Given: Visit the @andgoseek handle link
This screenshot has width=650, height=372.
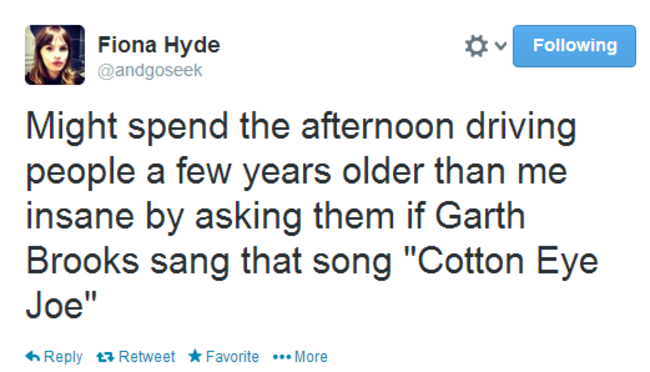Looking at the screenshot, I should point(150,70).
